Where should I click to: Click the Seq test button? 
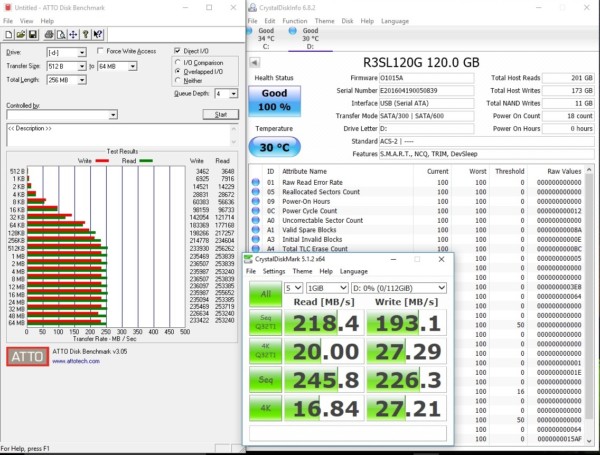pos(266,380)
